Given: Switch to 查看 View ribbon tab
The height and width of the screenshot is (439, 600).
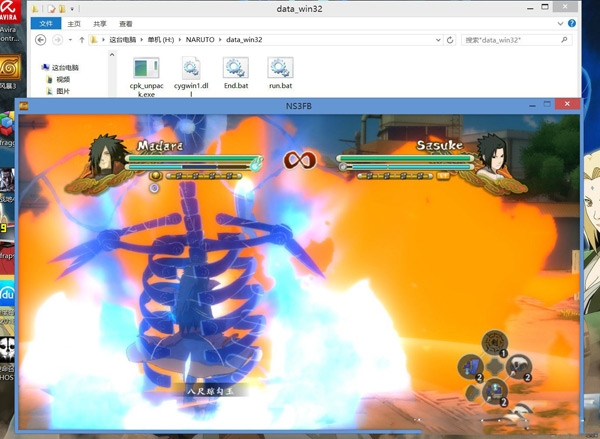Looking at the screenshot, I should 126,24.
